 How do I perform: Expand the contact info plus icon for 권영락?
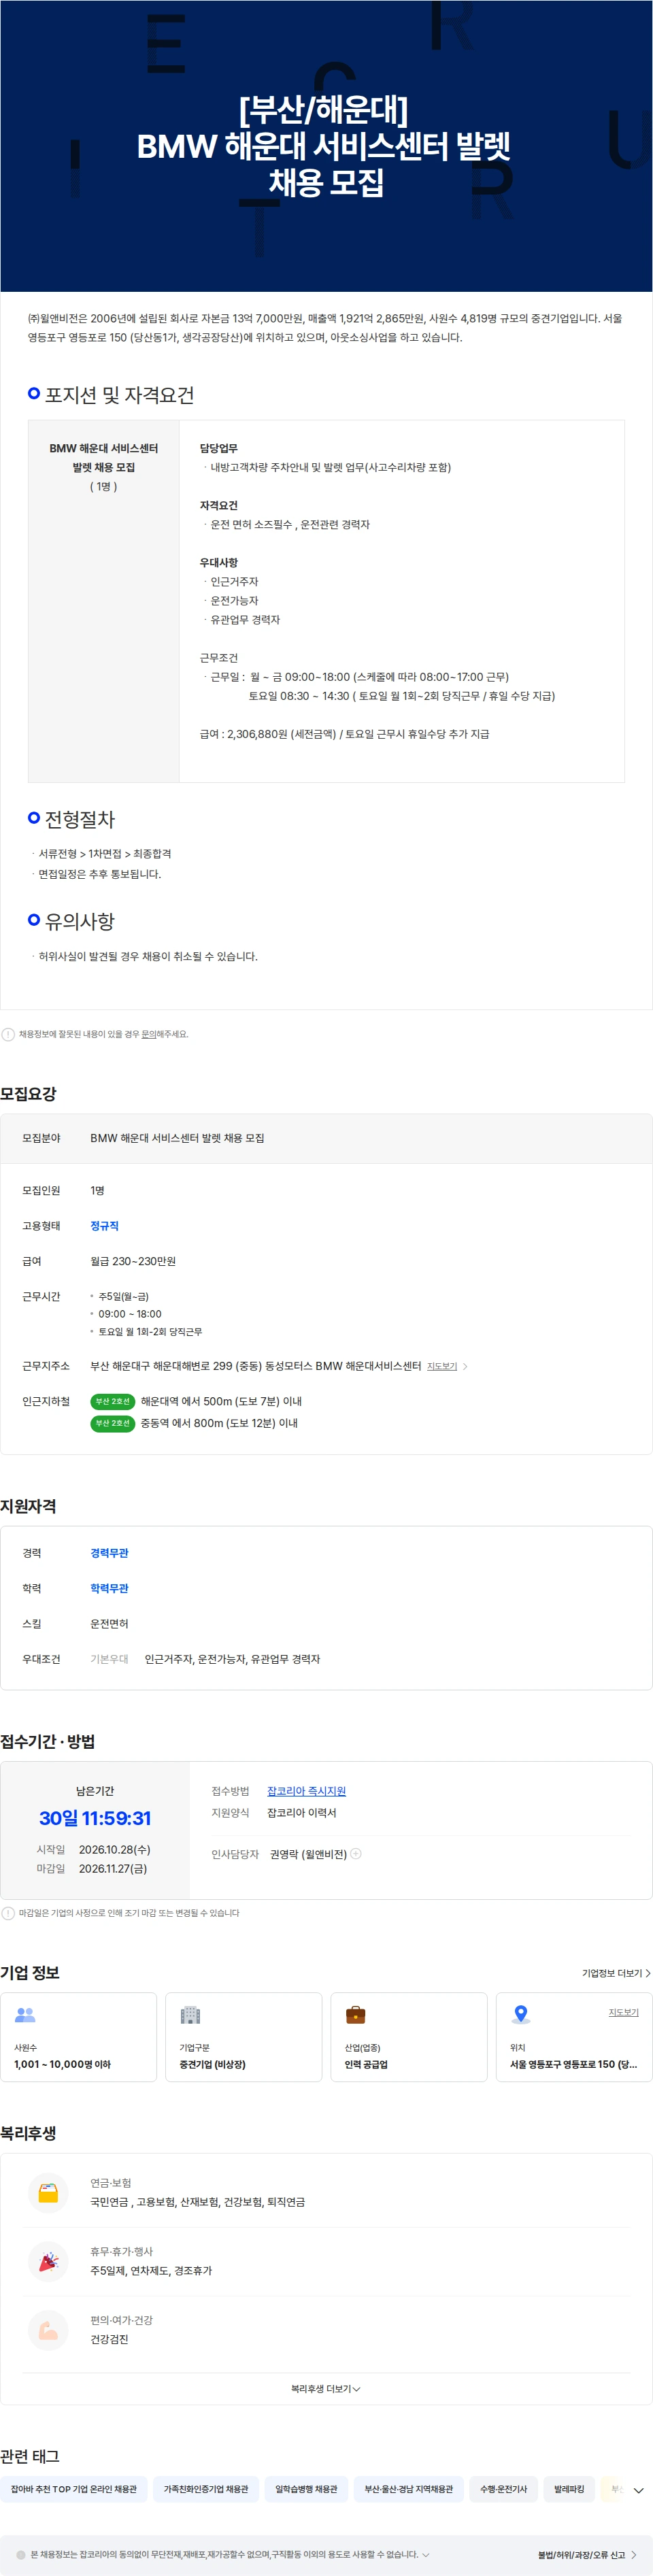(x=356, y=1853)
